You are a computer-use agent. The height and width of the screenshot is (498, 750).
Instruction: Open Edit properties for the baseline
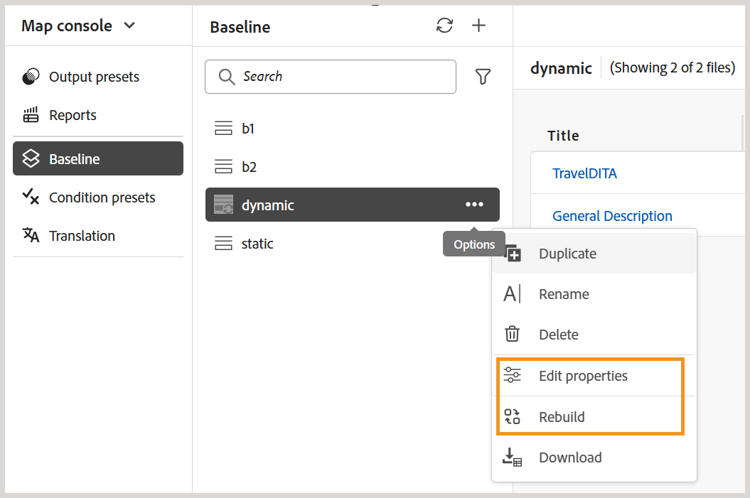583,376
